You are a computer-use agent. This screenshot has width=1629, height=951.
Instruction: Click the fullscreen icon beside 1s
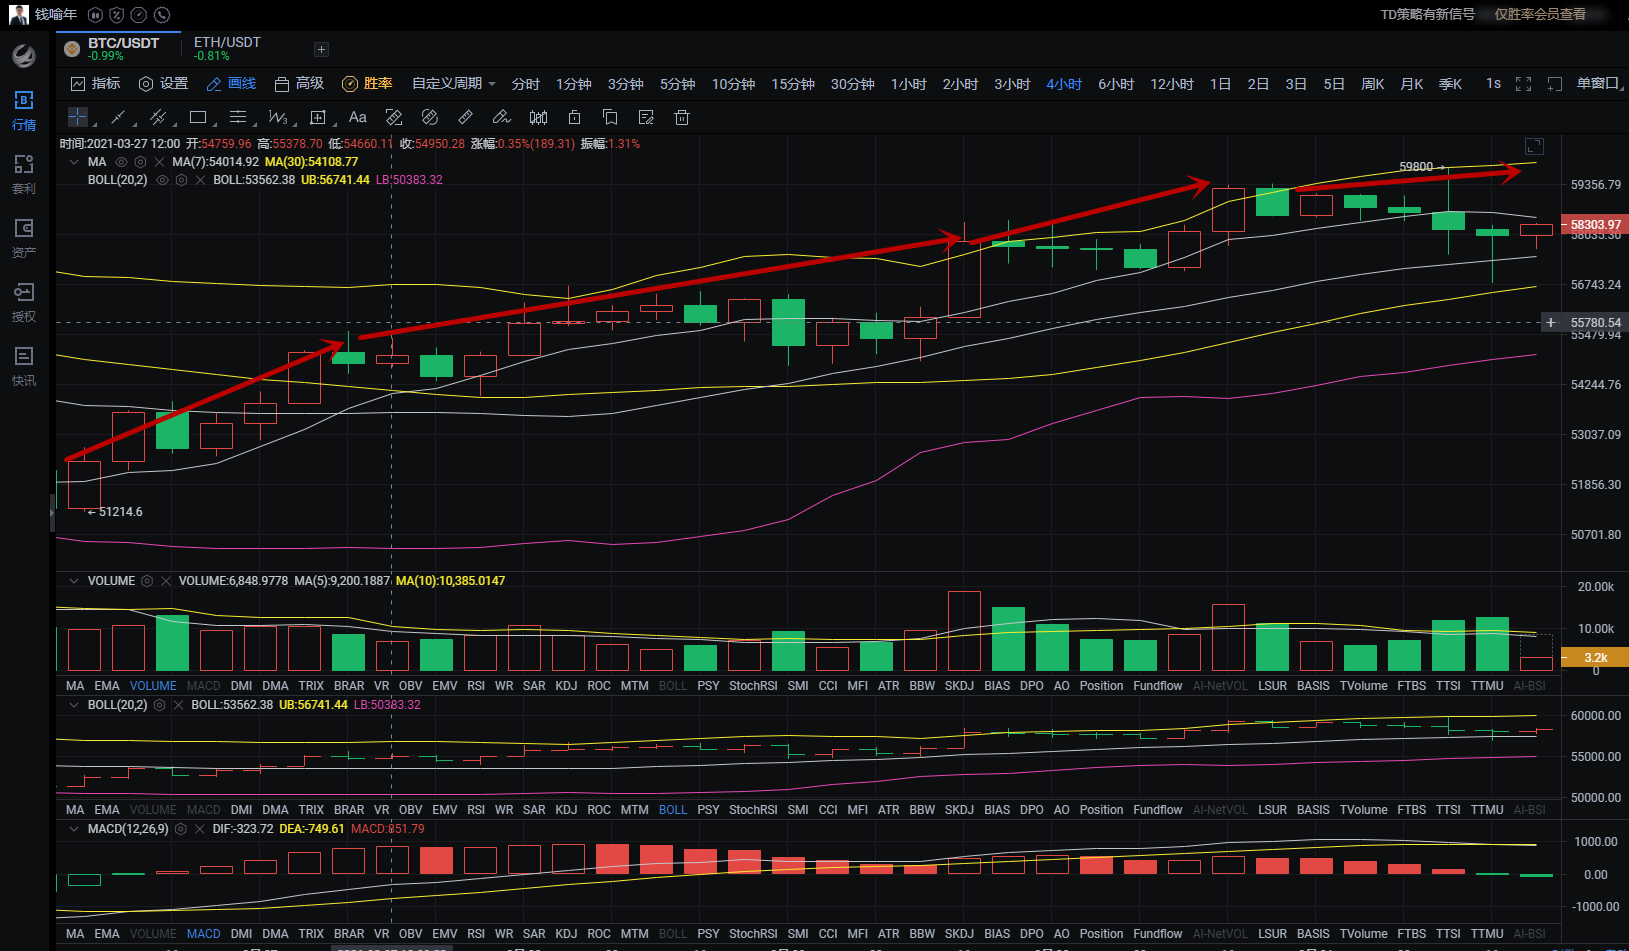[x=1523, y=84]
